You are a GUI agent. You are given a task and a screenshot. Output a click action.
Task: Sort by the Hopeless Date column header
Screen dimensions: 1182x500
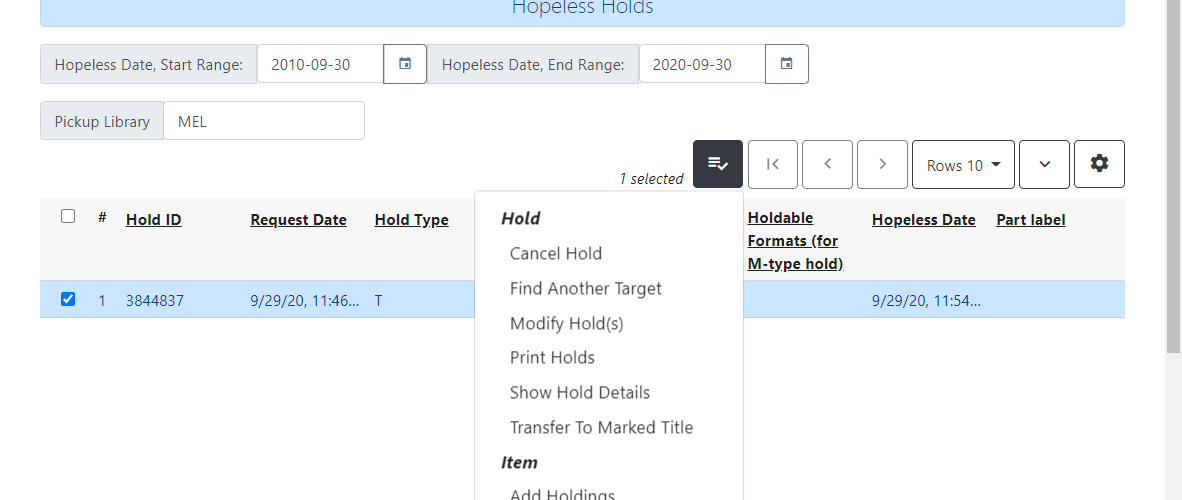click(923, 219)
